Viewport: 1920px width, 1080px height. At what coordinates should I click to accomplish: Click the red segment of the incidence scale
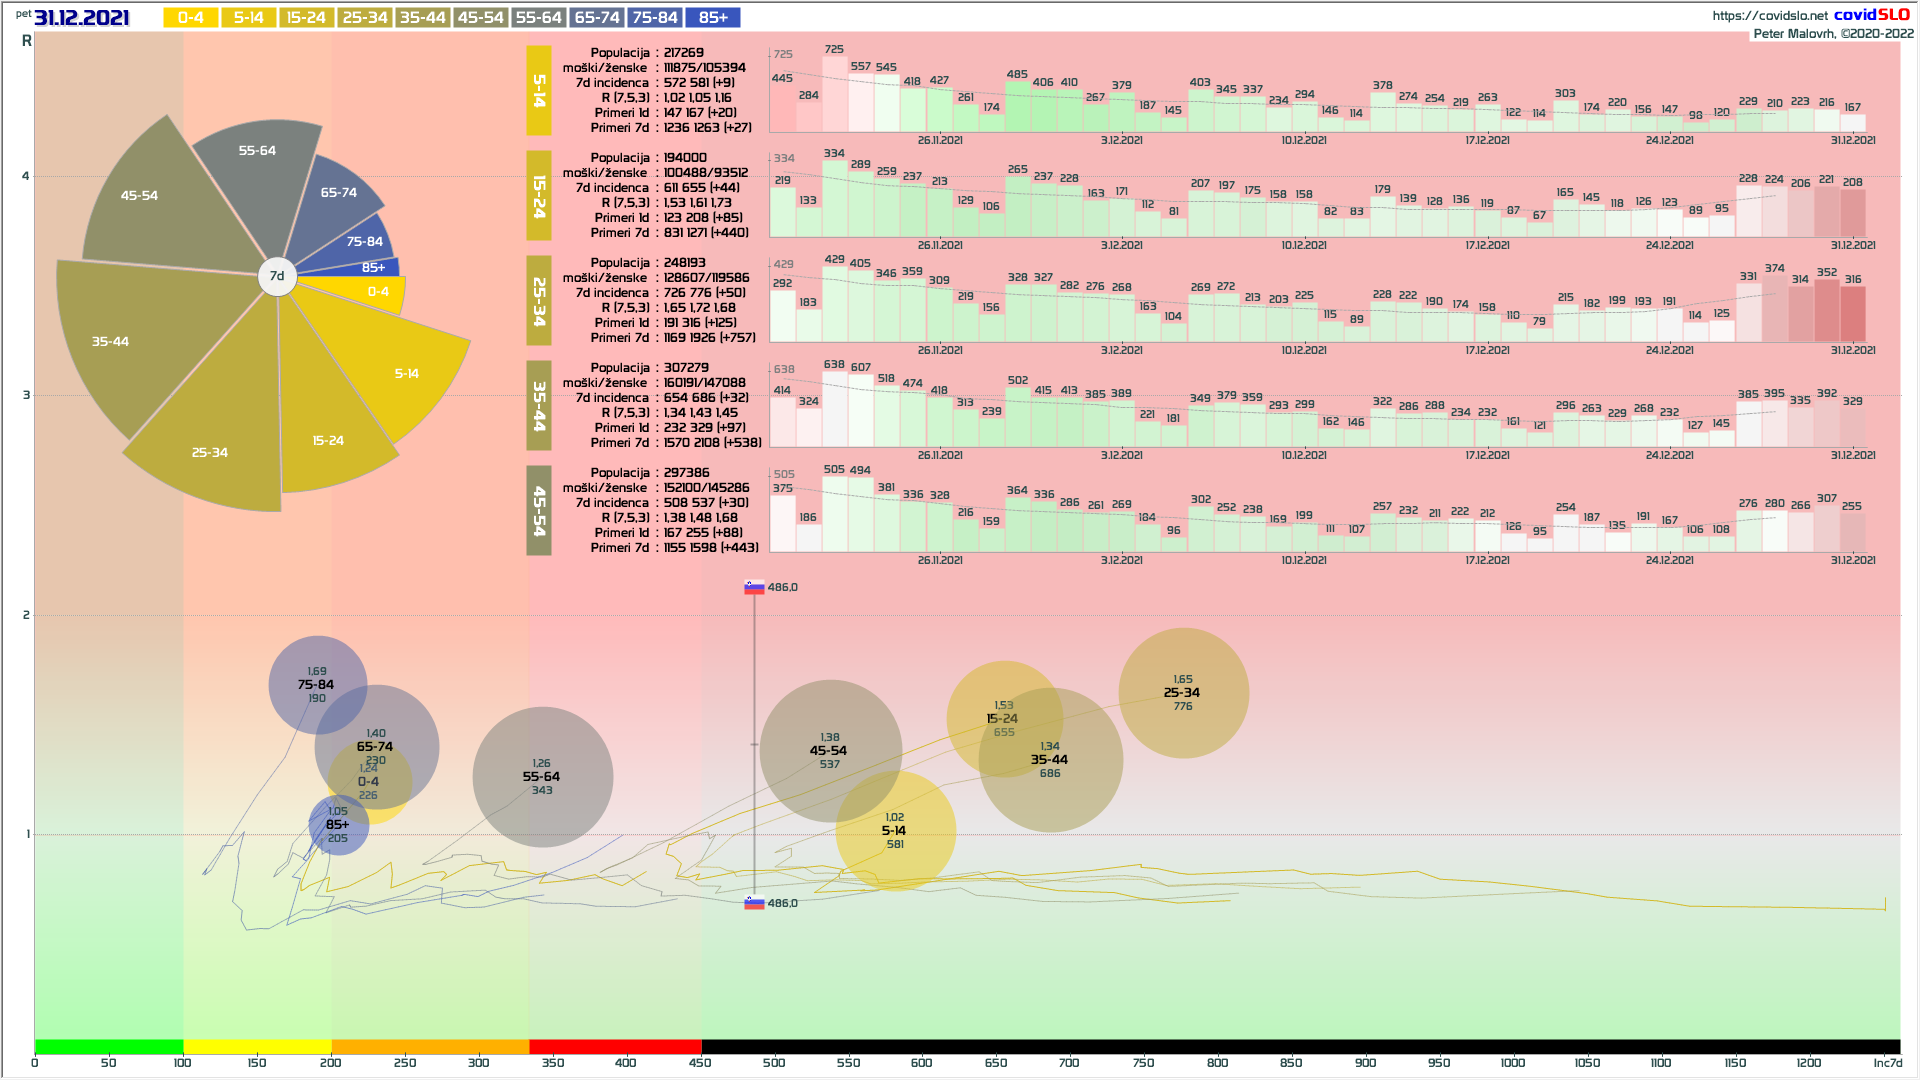(x=615, y=1047)
